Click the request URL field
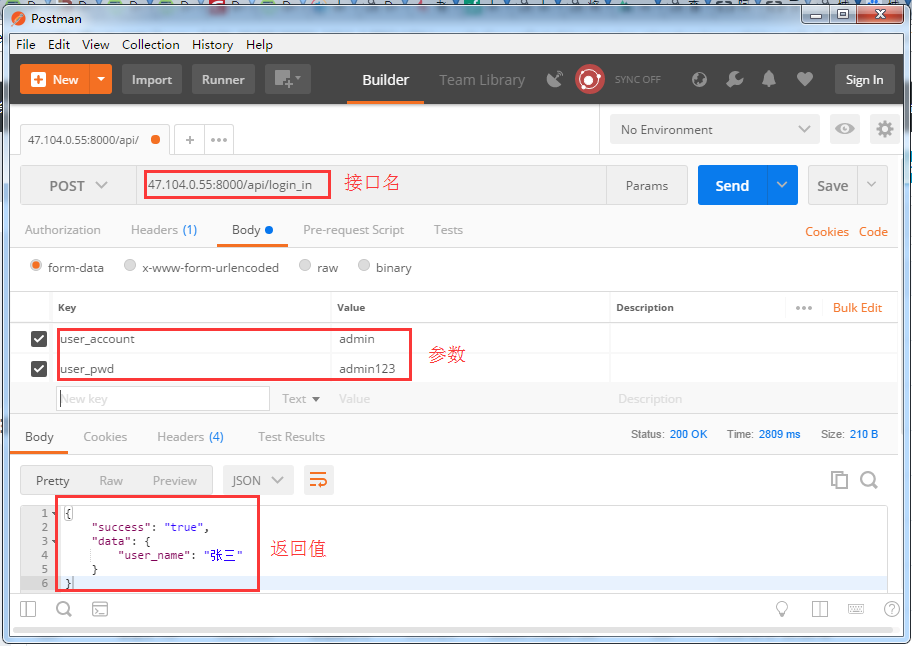The width and height of the screenshot is (912, 646). pyautogui.click(x=372, y=185)
